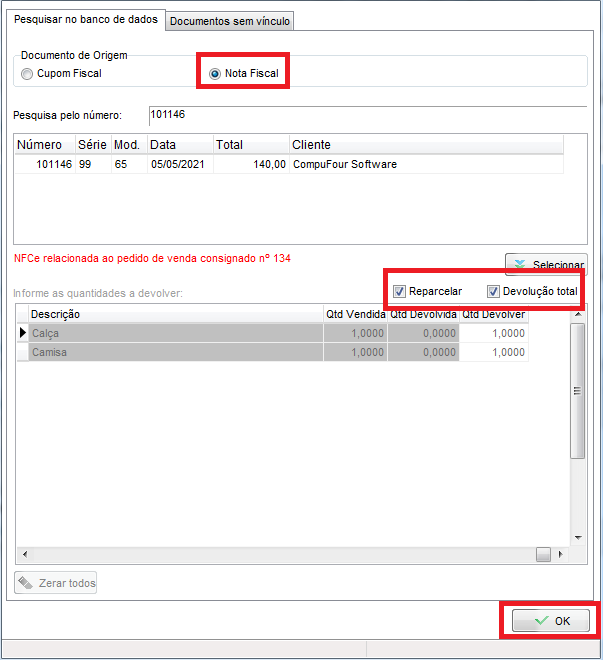Click Qtd Devolver cell for Calça

tap(494, 333)
